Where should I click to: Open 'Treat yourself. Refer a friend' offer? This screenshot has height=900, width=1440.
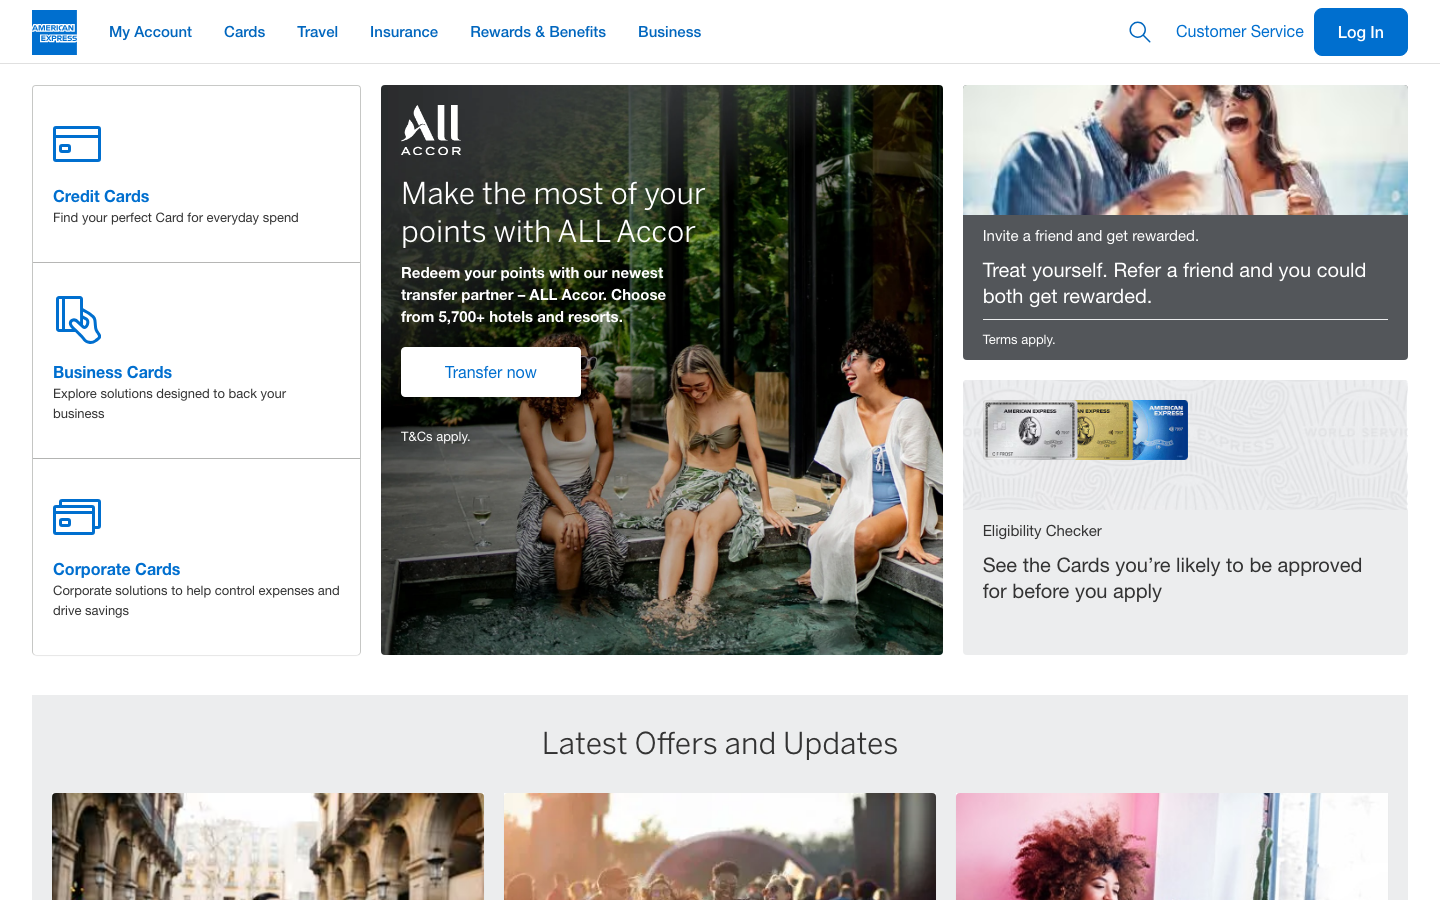click(1174, 283)
